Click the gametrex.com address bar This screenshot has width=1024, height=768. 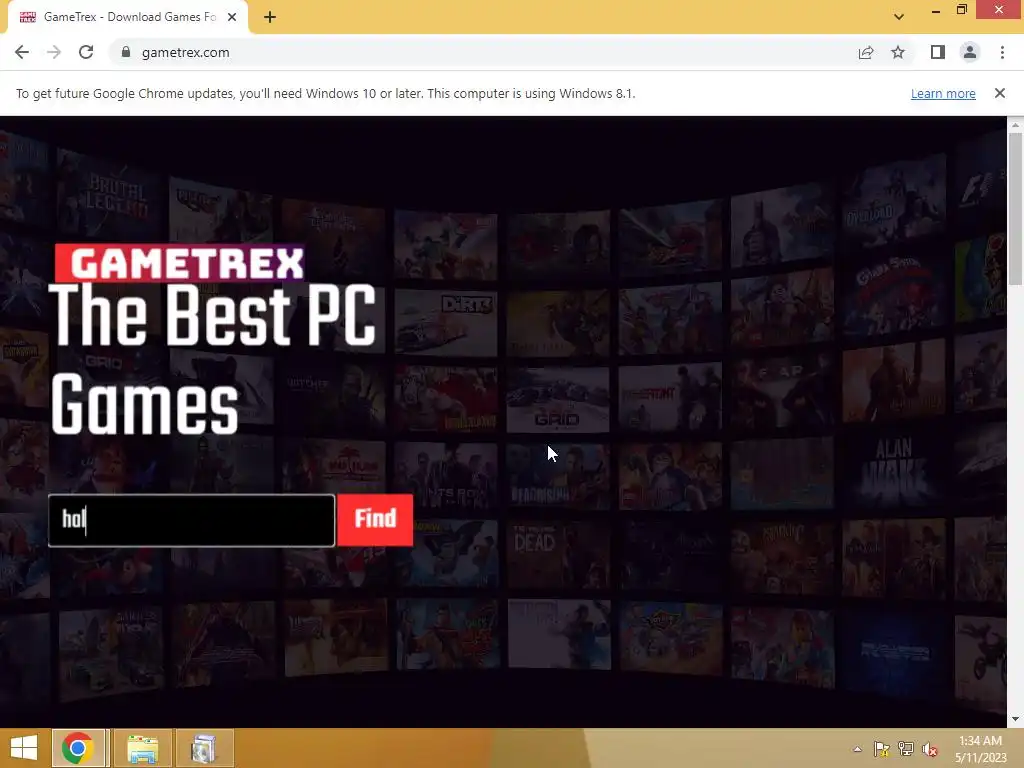pos(483,52)
